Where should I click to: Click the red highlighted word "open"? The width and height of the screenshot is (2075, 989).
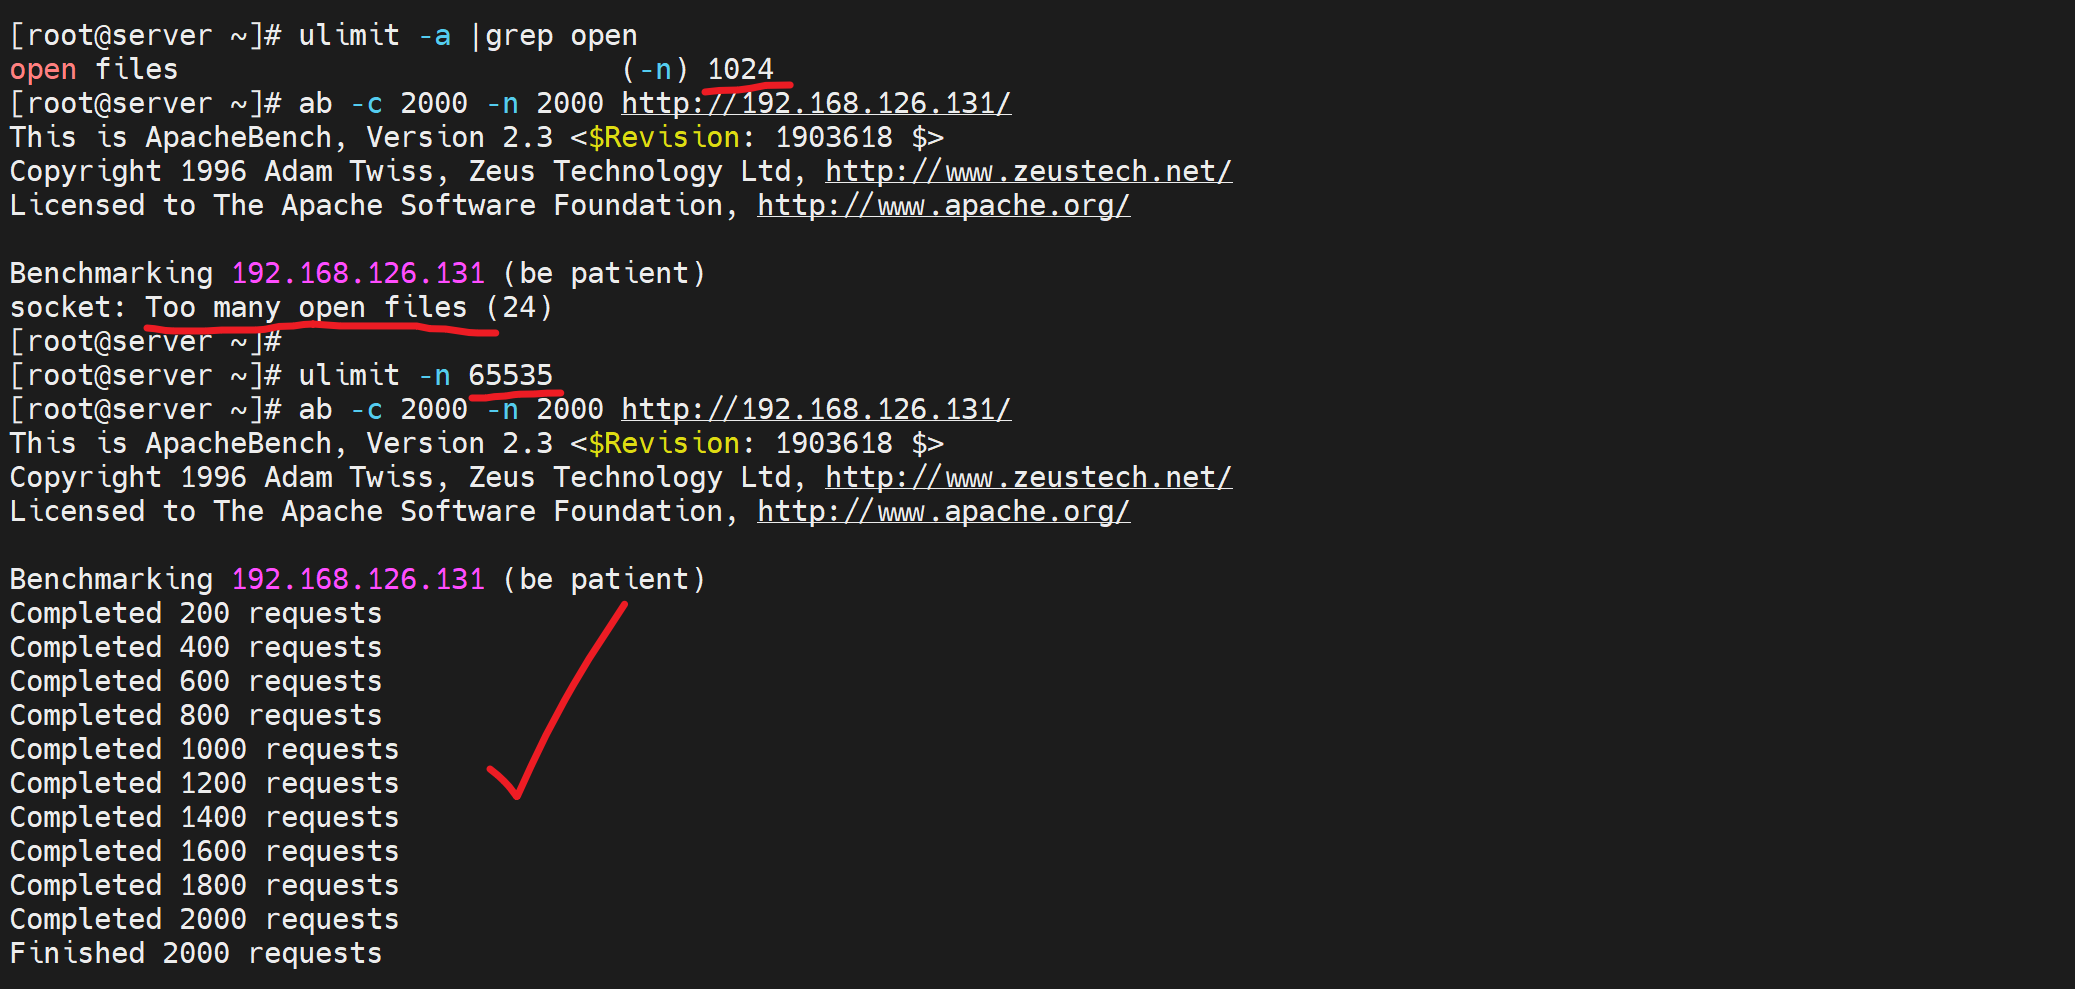[x=43, y=69]
